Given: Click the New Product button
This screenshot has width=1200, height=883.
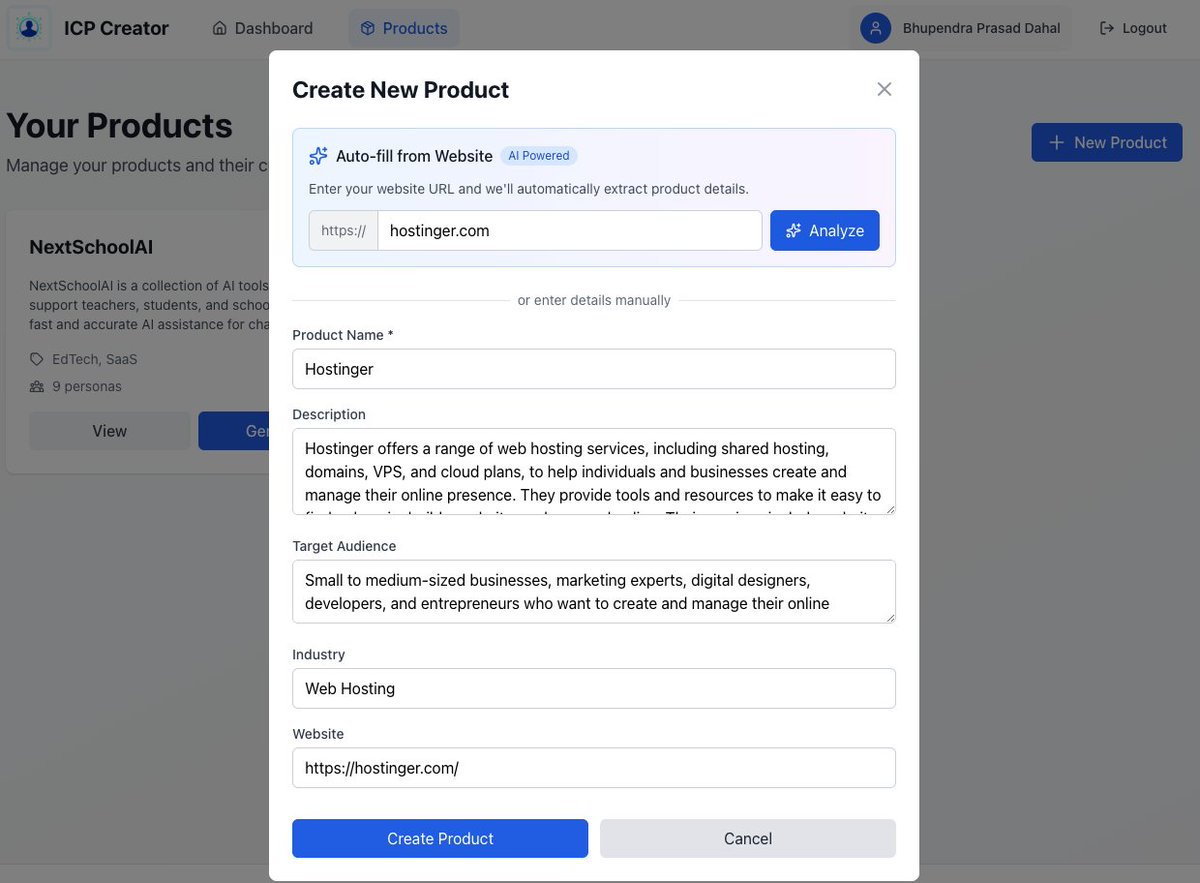Looking at the screenshot, I should [x=1107, y=142].
